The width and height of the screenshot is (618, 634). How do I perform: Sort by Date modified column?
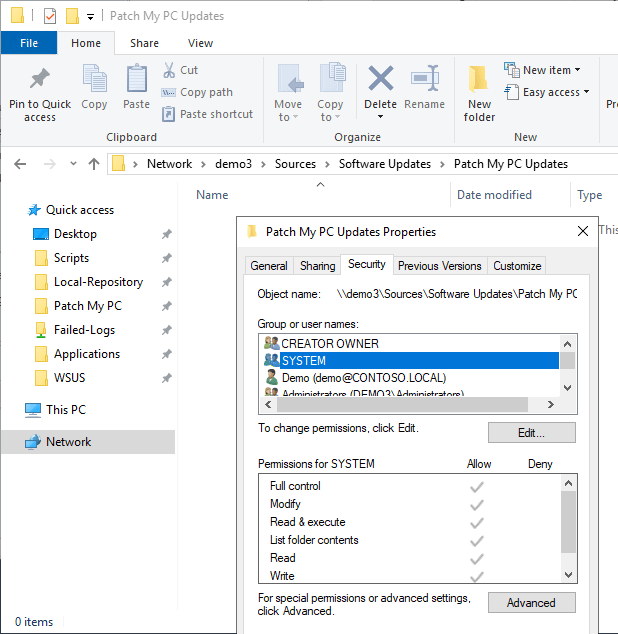[x=494, y=195]
